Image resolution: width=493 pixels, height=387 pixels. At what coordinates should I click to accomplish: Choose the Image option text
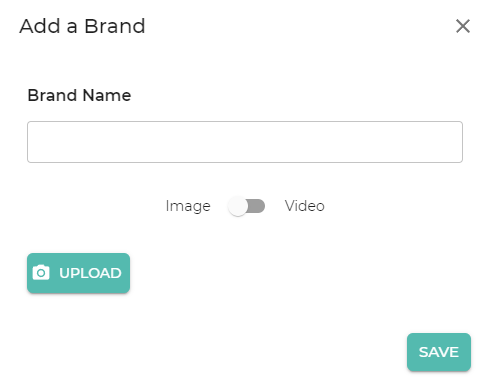tap(188, 206)
